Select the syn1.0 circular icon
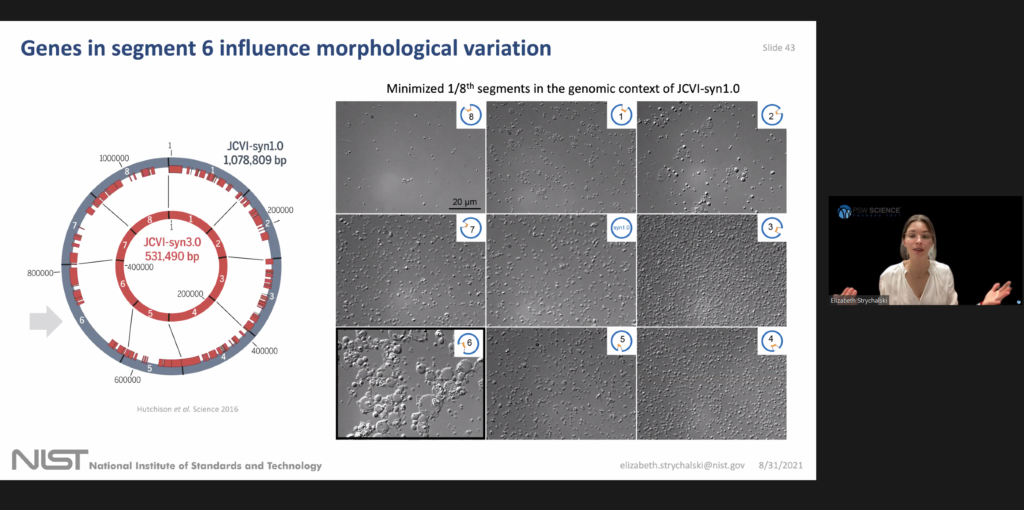Image resolution: width=1024 pixels, height=510 pixels. (x=621, y=229)
